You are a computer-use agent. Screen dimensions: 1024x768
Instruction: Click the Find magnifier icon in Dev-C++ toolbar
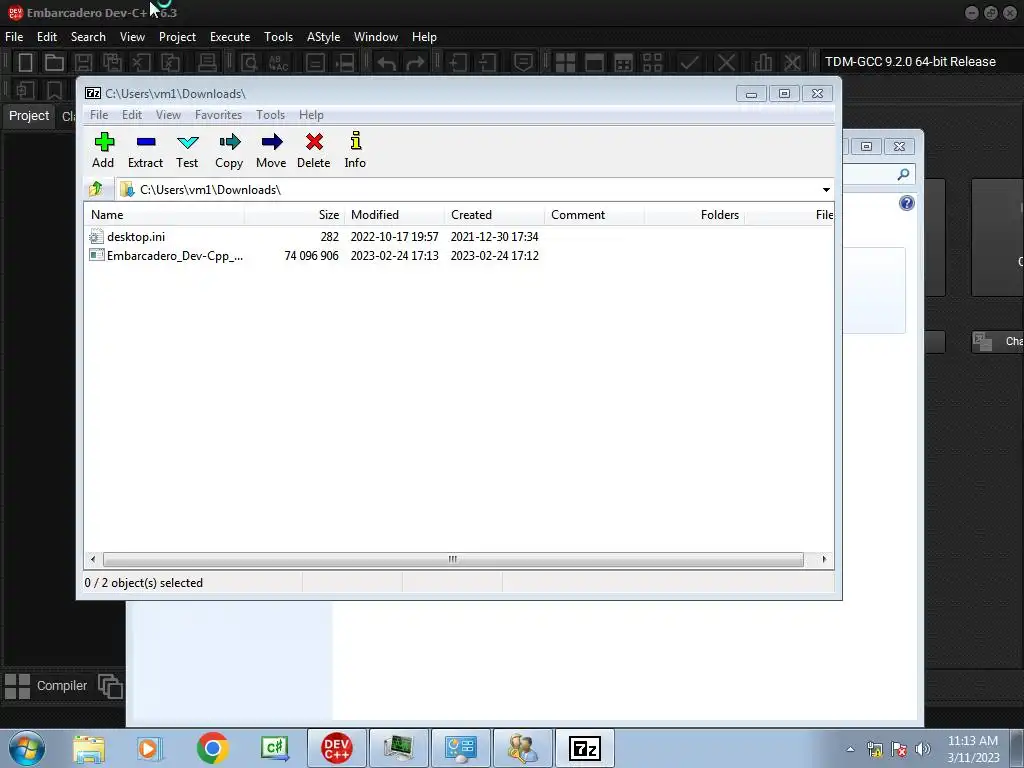click(x=249, y=63)
